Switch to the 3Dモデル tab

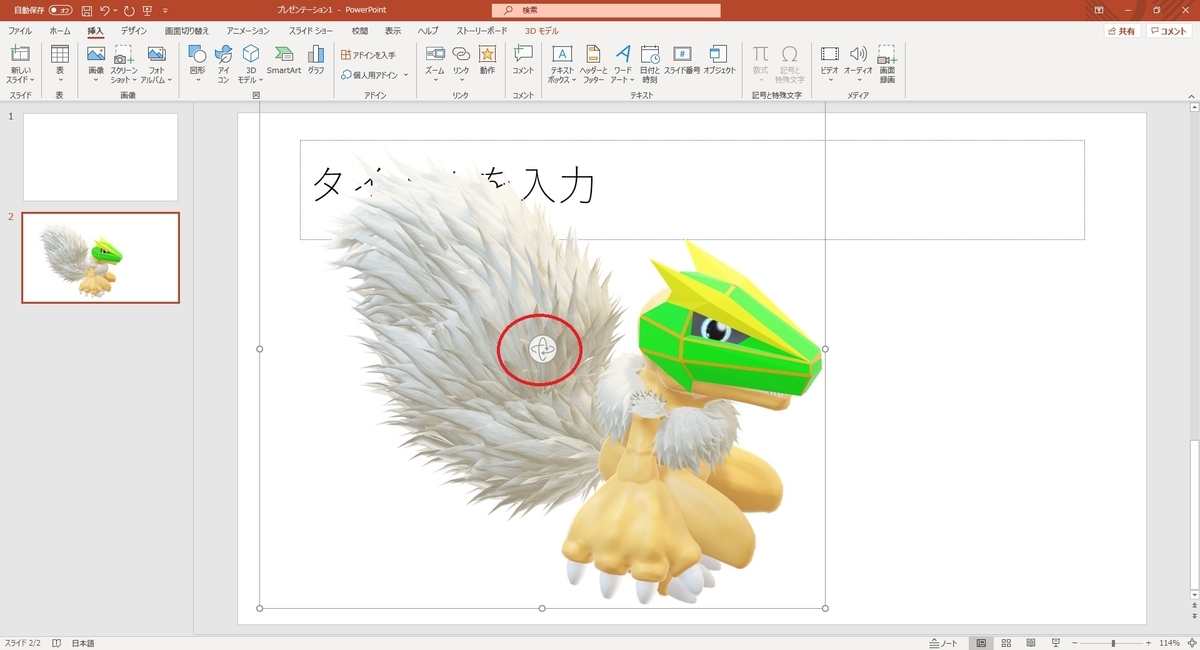point(542,31)
